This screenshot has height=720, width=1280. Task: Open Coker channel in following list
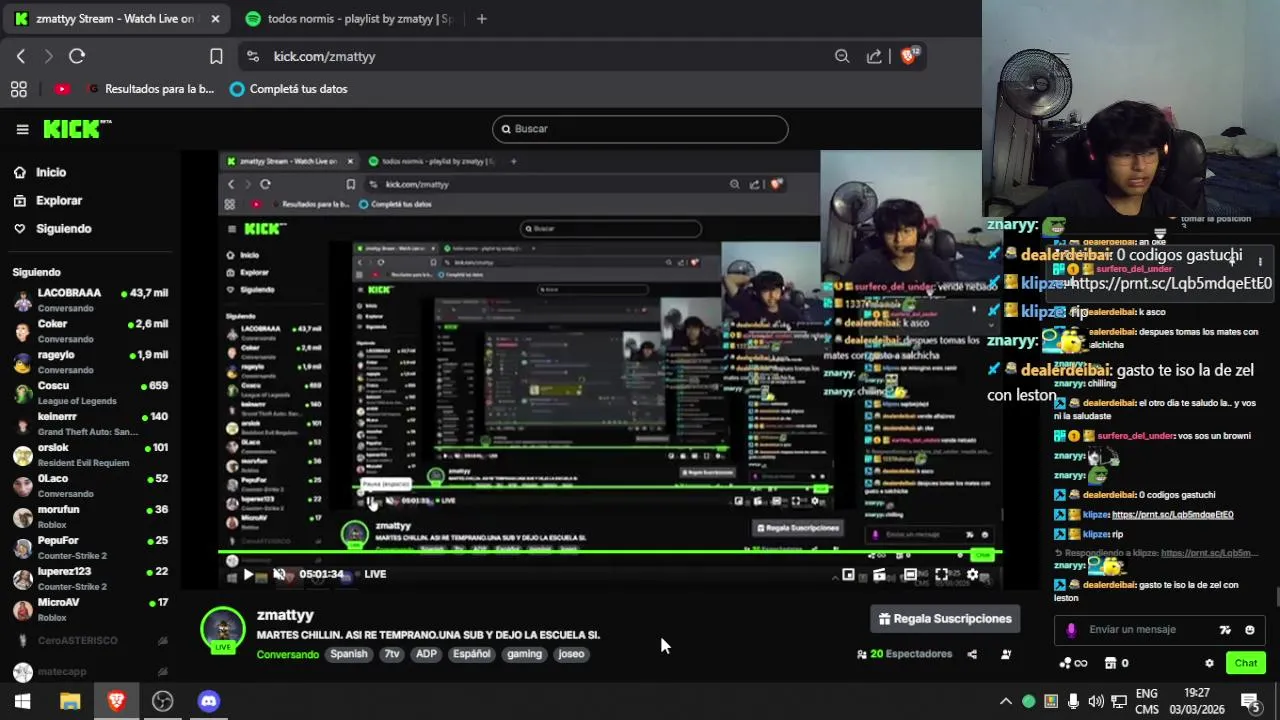[90, 331]
